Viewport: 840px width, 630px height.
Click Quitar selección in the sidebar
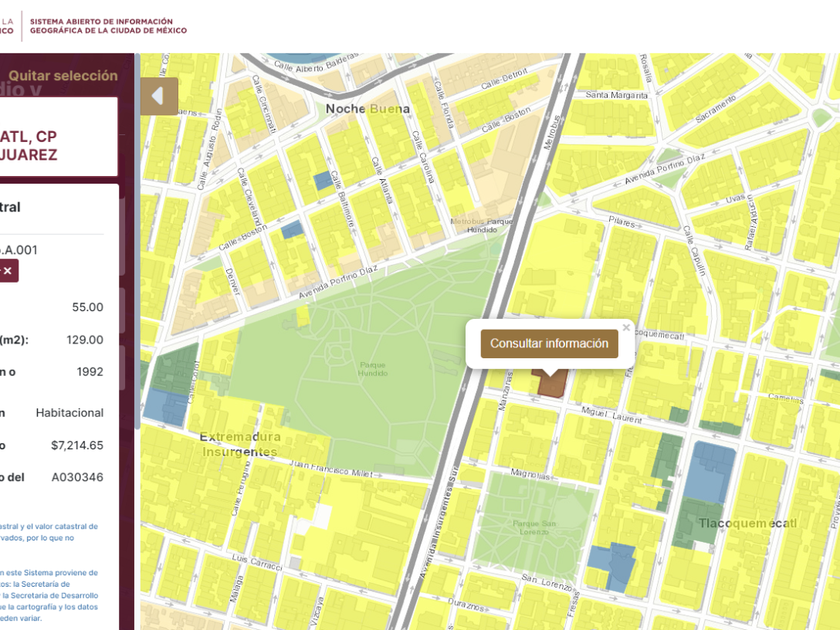click(x=63, y=76)
